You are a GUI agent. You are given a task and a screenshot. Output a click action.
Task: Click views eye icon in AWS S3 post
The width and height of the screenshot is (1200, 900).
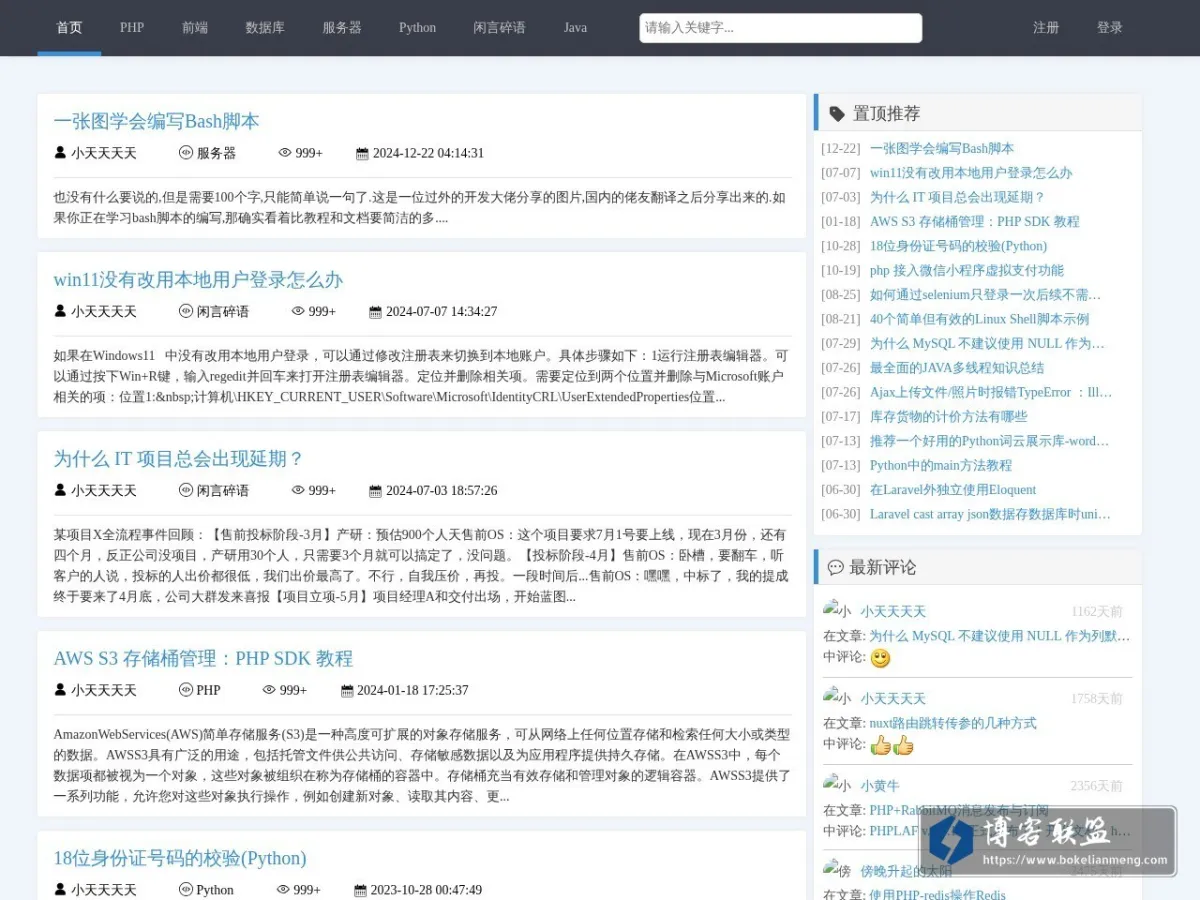click(269, 690)
